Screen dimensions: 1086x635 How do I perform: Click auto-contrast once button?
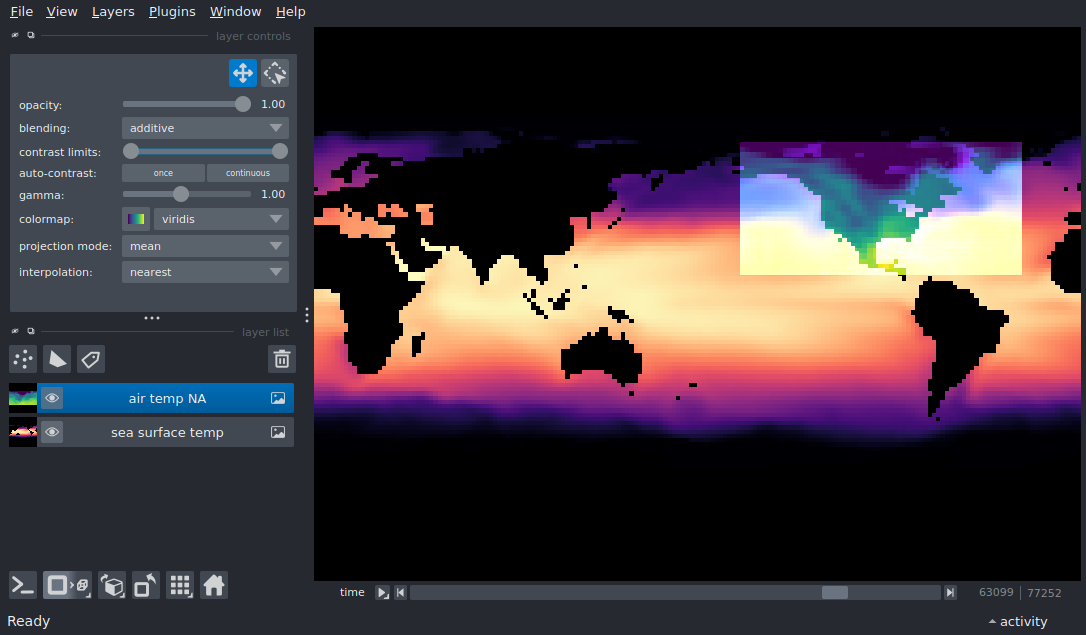pyautogui.click(x=163, y=173)
